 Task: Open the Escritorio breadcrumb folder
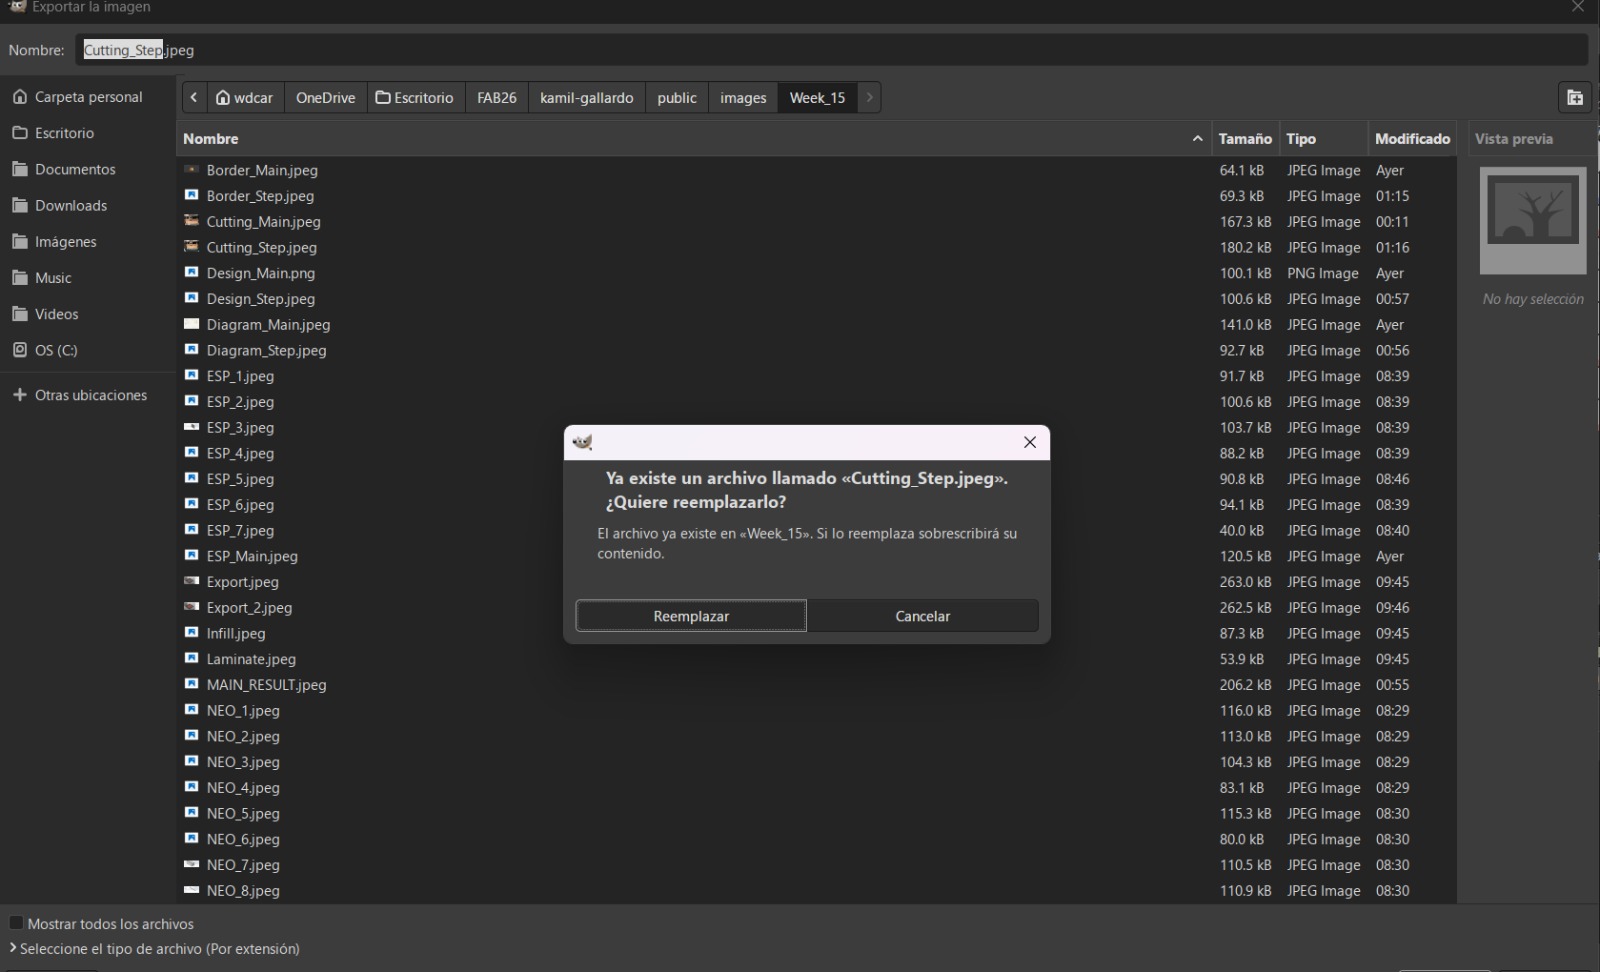point(415,97)
